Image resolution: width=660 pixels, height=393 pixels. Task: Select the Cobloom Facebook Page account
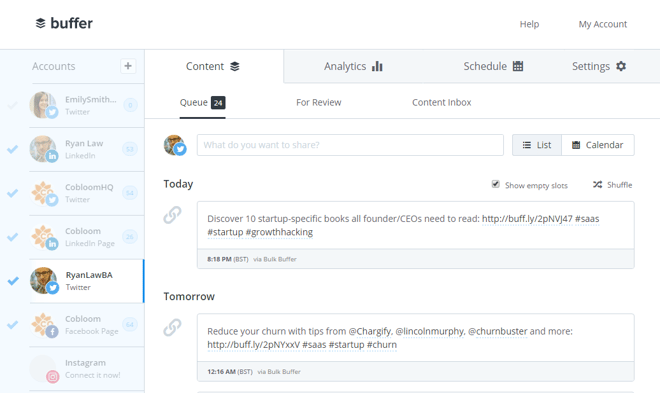click(87, 325)
